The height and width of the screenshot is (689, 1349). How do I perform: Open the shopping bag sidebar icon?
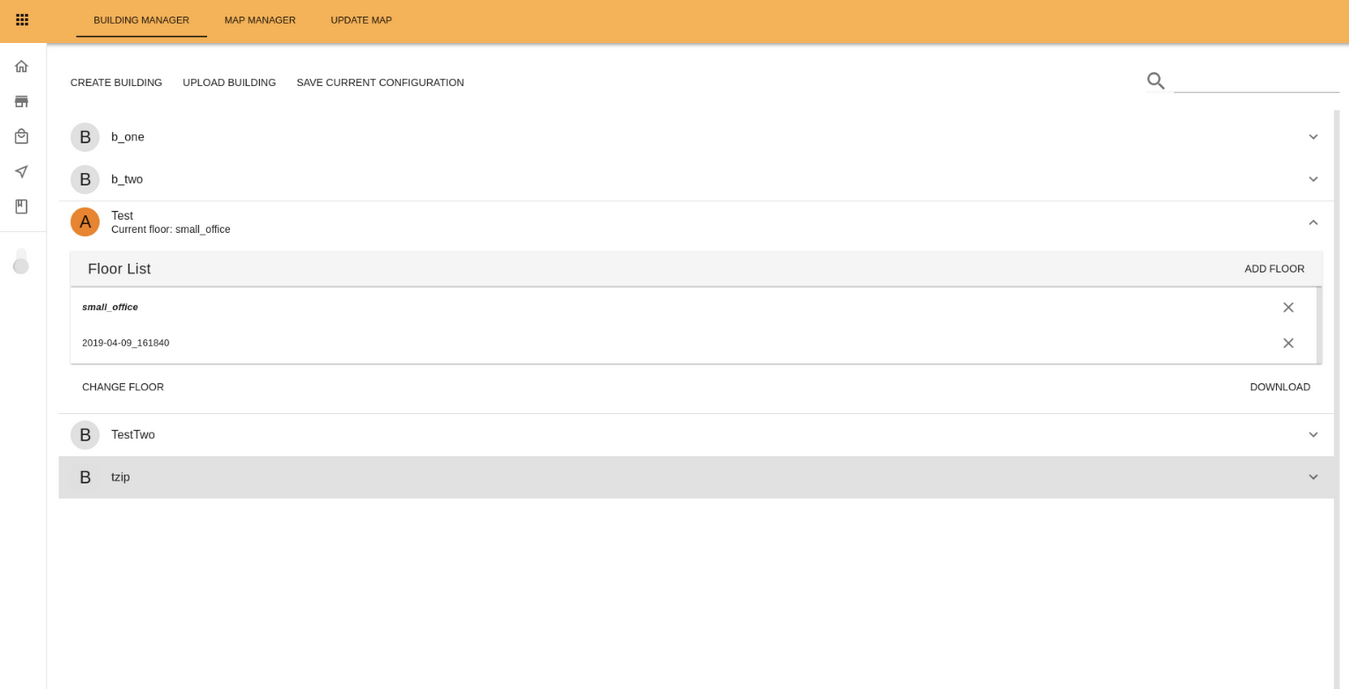coord(21,136)
